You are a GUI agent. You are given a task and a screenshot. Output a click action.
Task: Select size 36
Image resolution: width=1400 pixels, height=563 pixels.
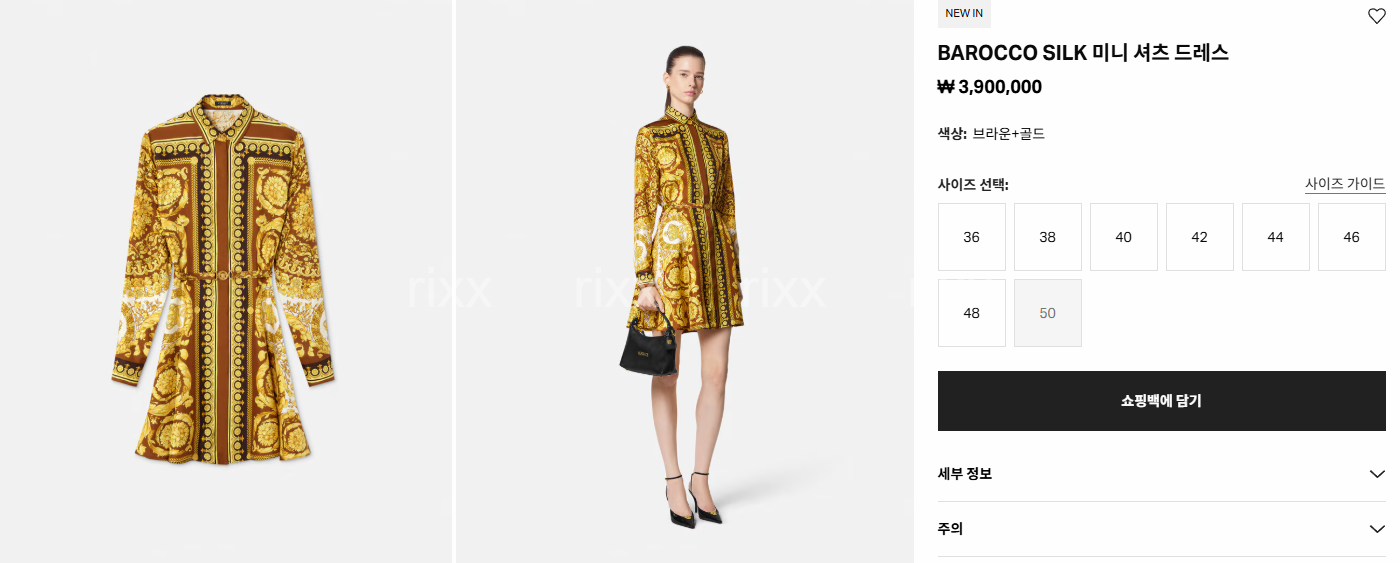pos(972,237)
